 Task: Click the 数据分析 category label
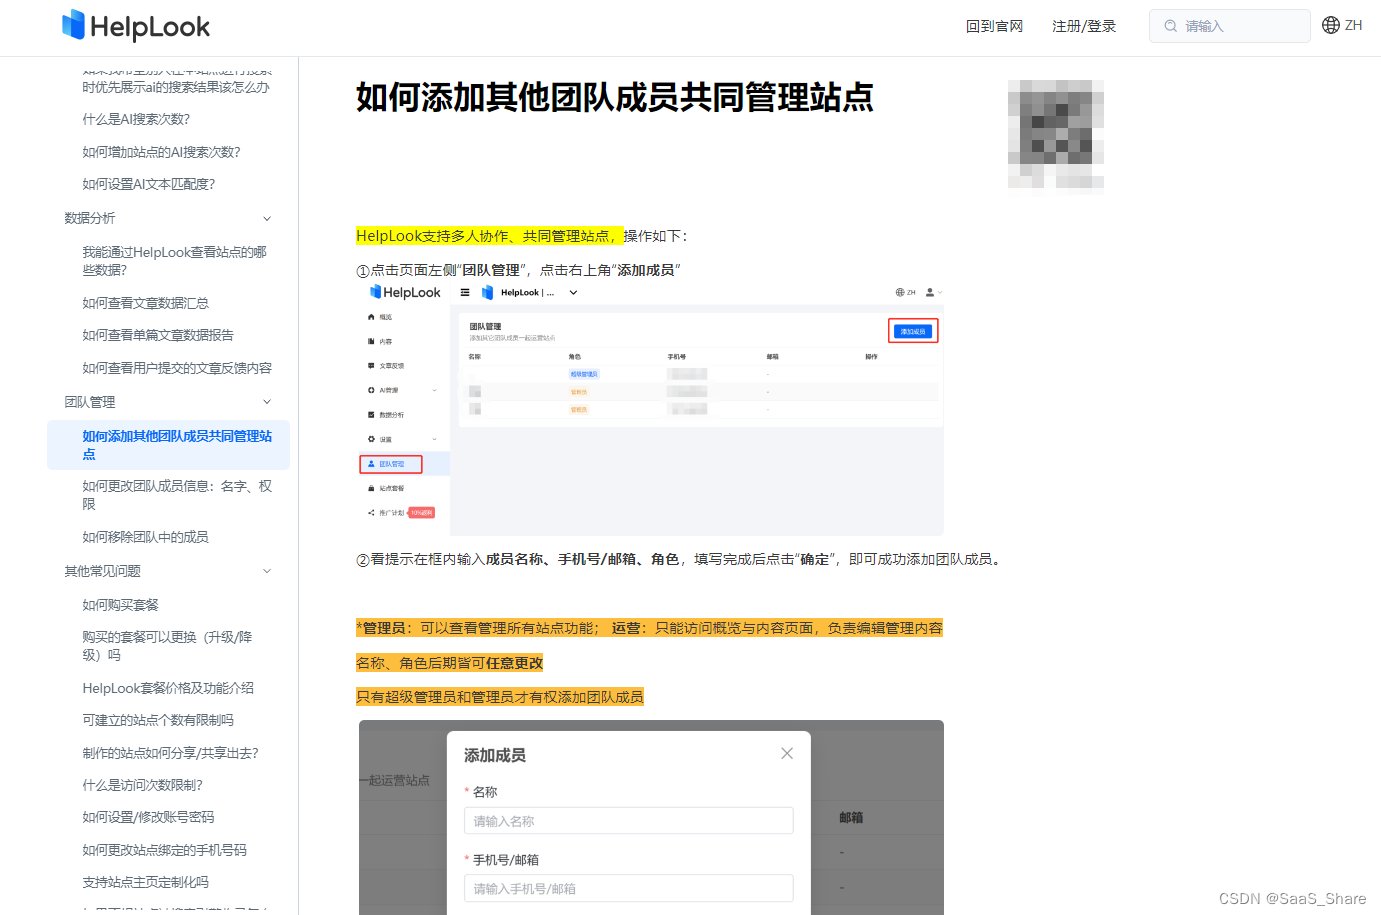tap(90, 218)
